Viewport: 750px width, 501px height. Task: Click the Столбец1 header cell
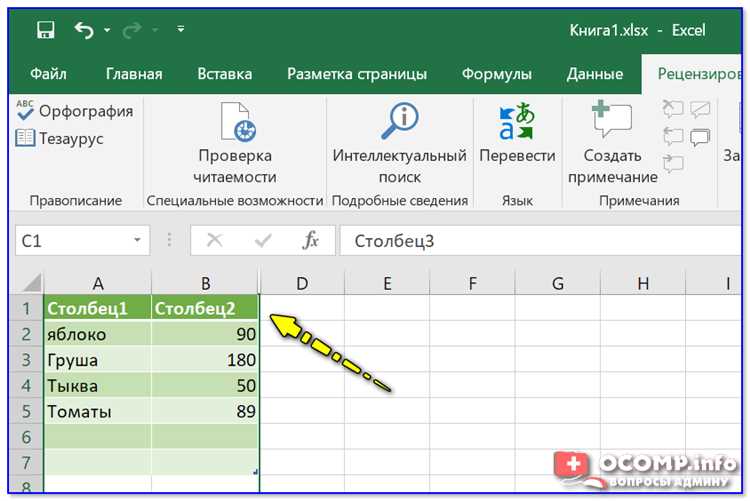click(x=98, y=308)
